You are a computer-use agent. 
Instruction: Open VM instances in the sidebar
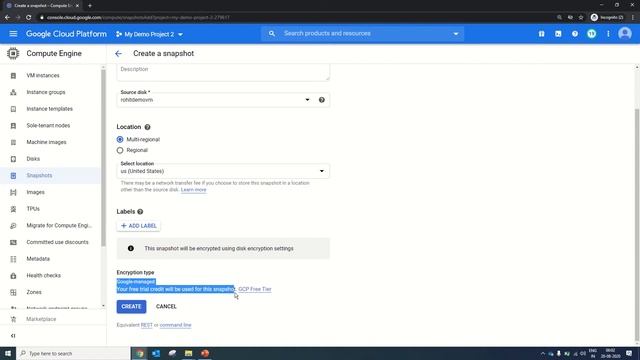(43, 76)
